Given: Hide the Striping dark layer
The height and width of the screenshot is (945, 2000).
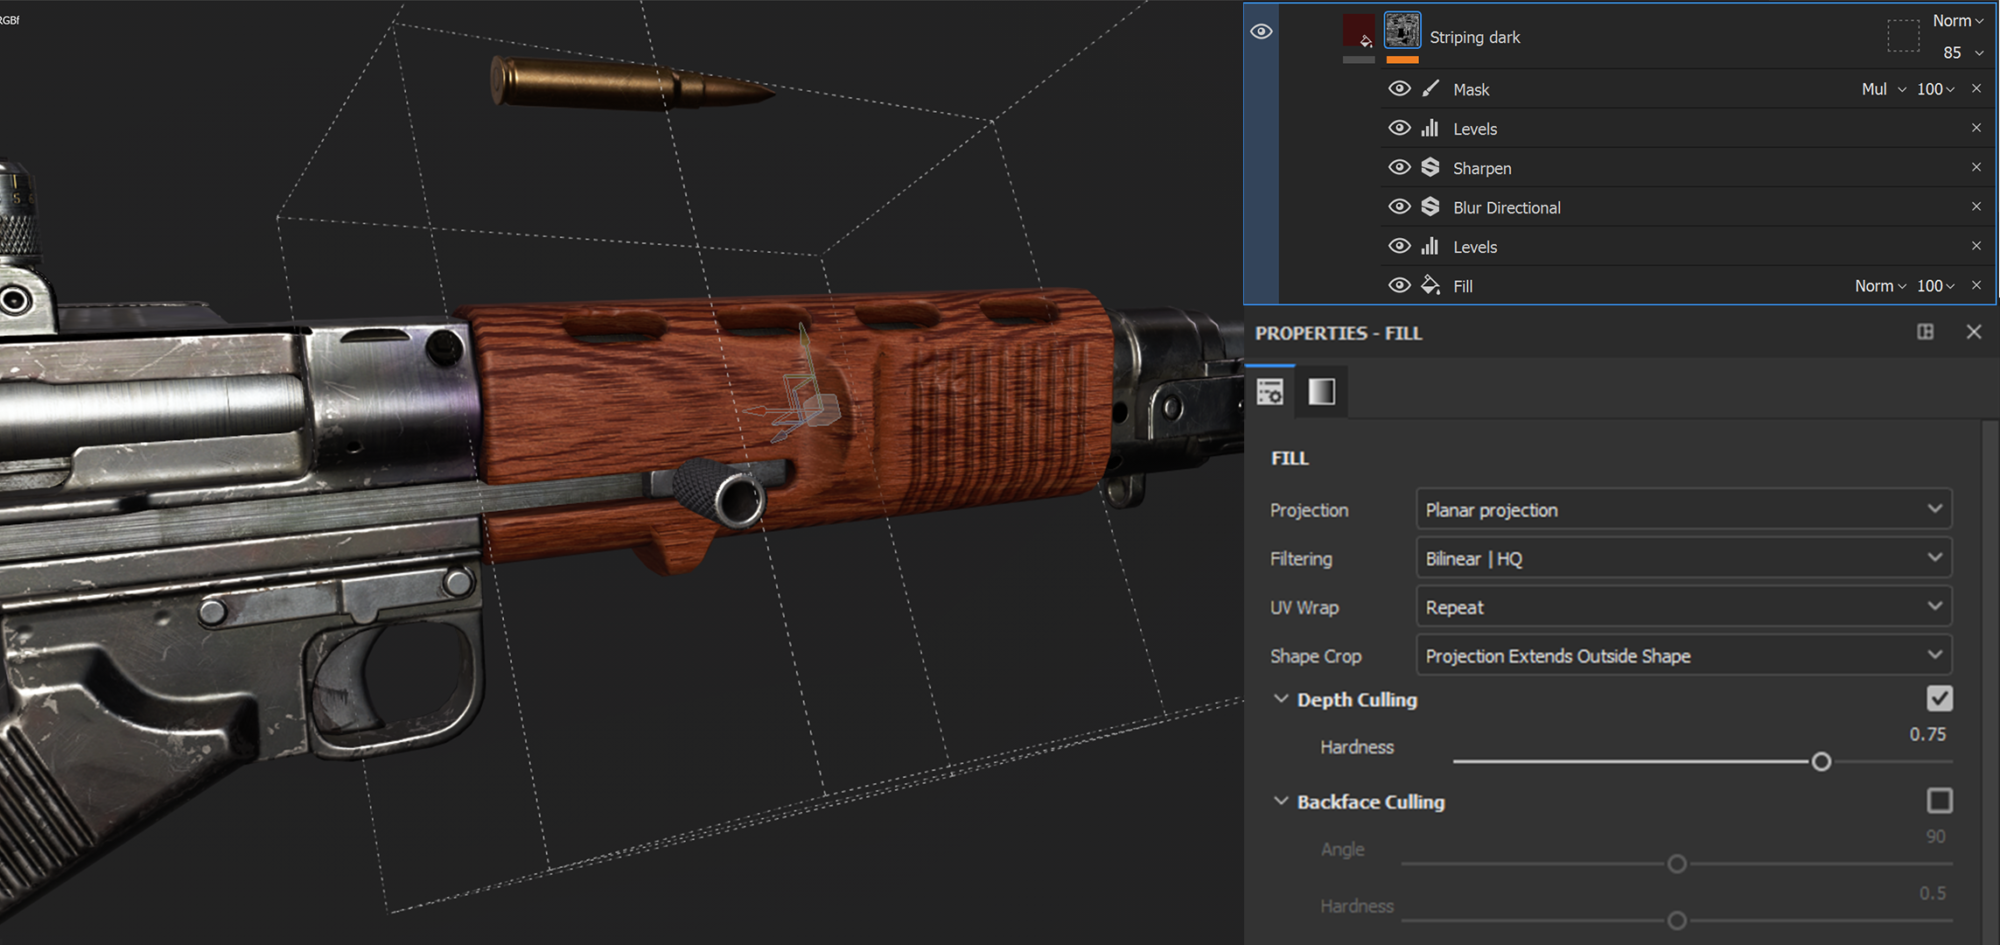Looking at the screenshot, I should click(1261, 32).
